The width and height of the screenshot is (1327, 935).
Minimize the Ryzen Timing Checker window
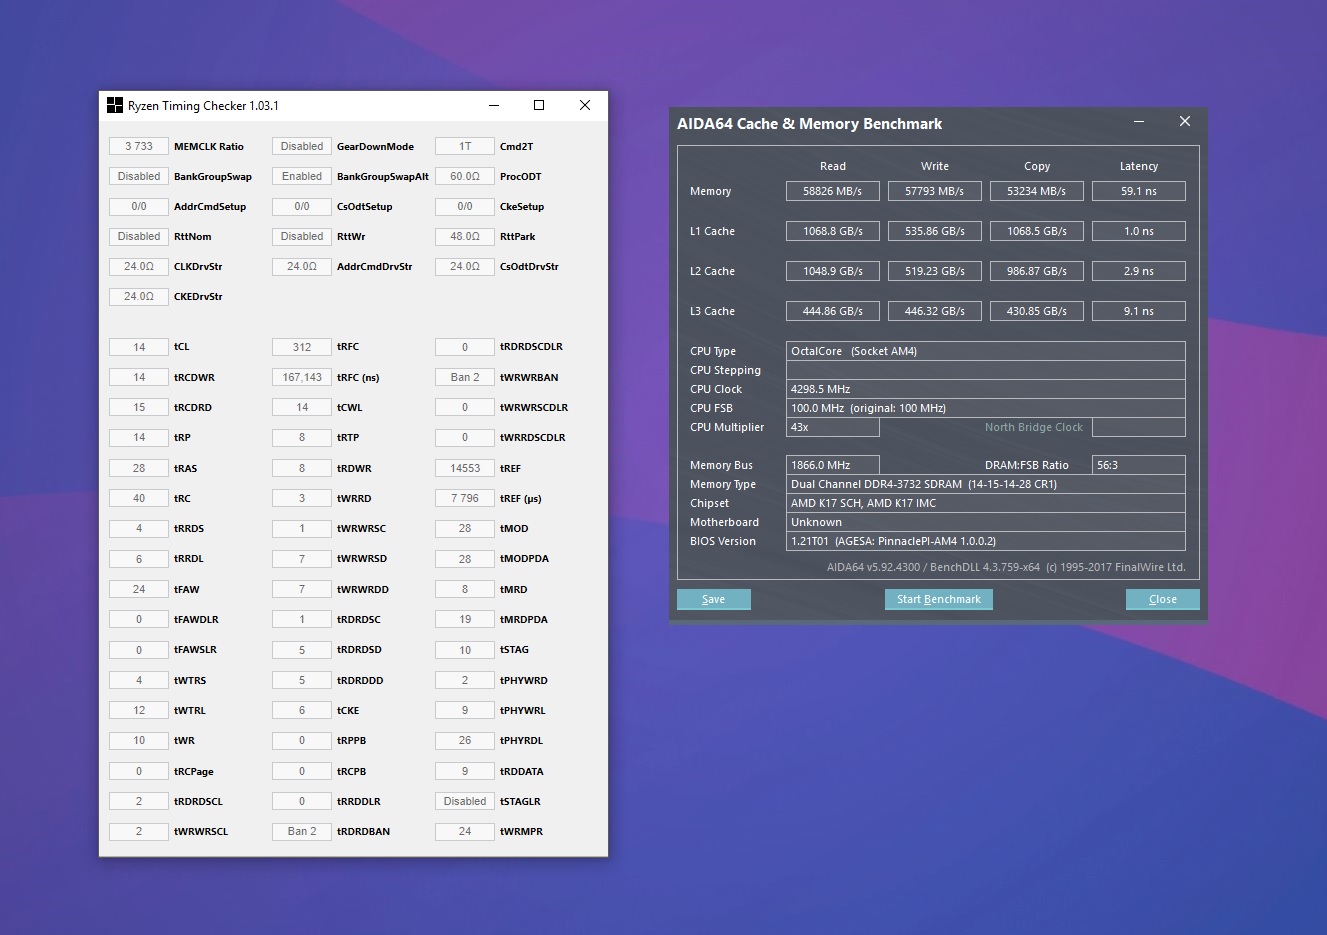(x=494, y=105)
